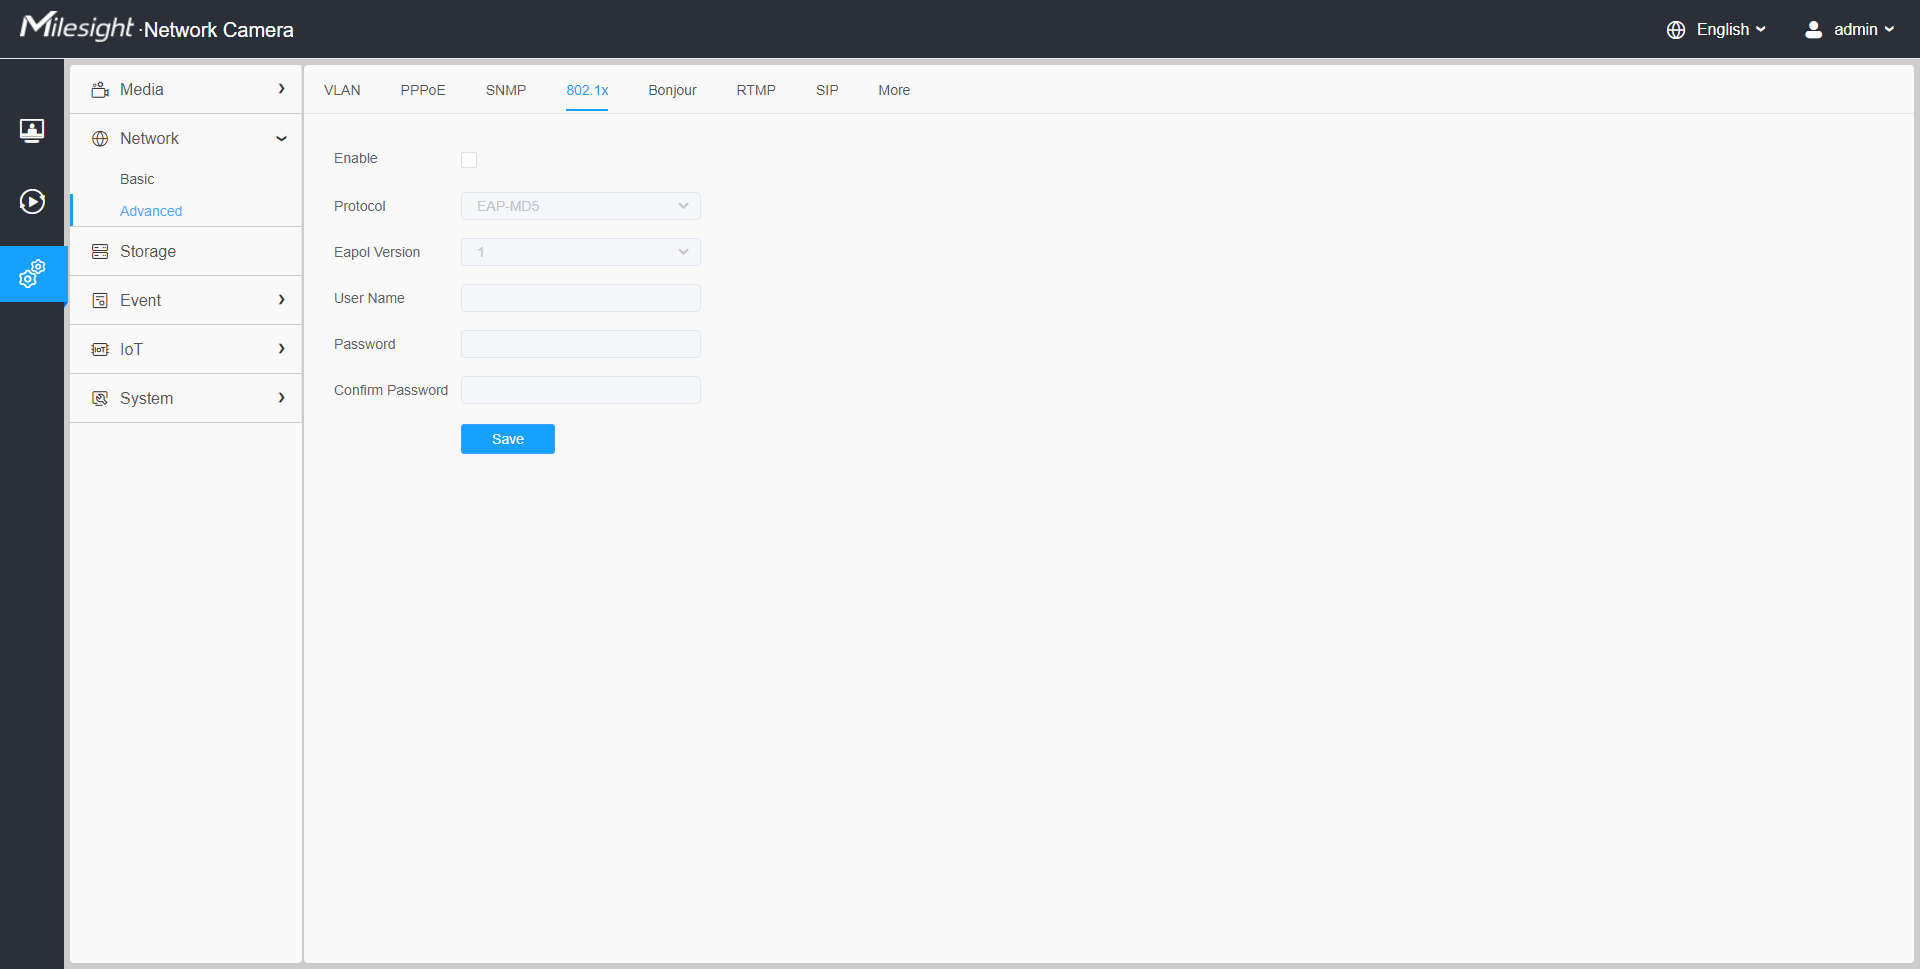Switch to the Bonjour tab

coord(672,90)
